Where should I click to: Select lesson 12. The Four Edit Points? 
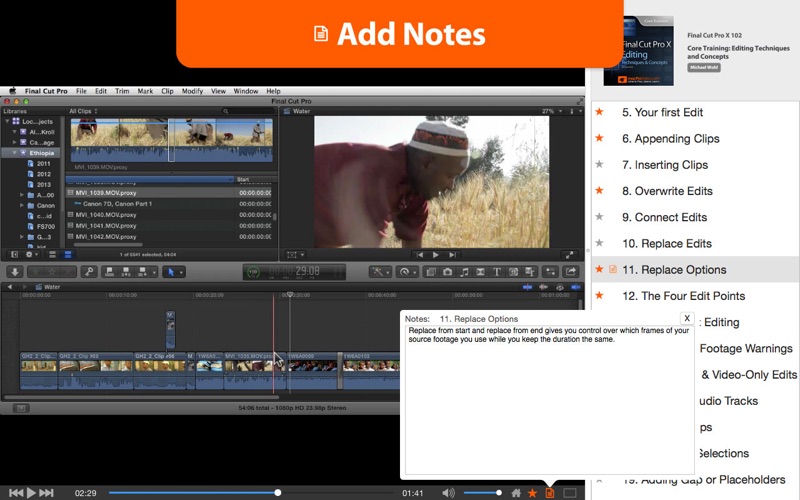click(x=683, y=296)
